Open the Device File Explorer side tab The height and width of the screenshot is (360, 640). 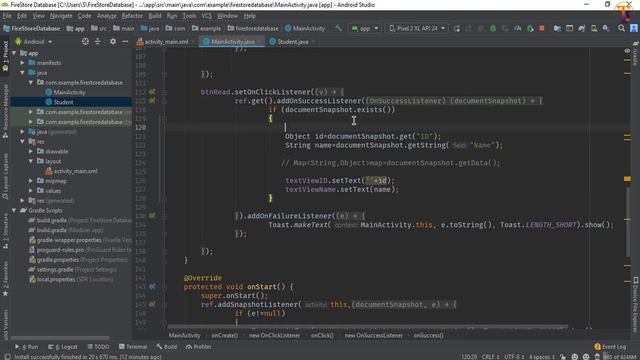pos(636,304)
